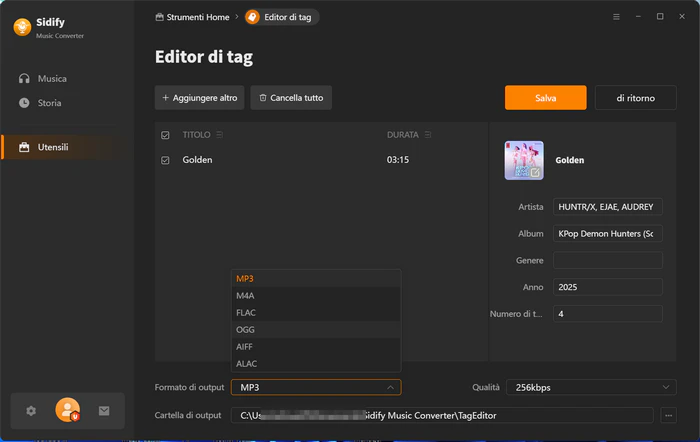Image resolution: width=700 pixels, height=442 pixels.
Task: Save tags with Salva button
Action: (546, 97)
